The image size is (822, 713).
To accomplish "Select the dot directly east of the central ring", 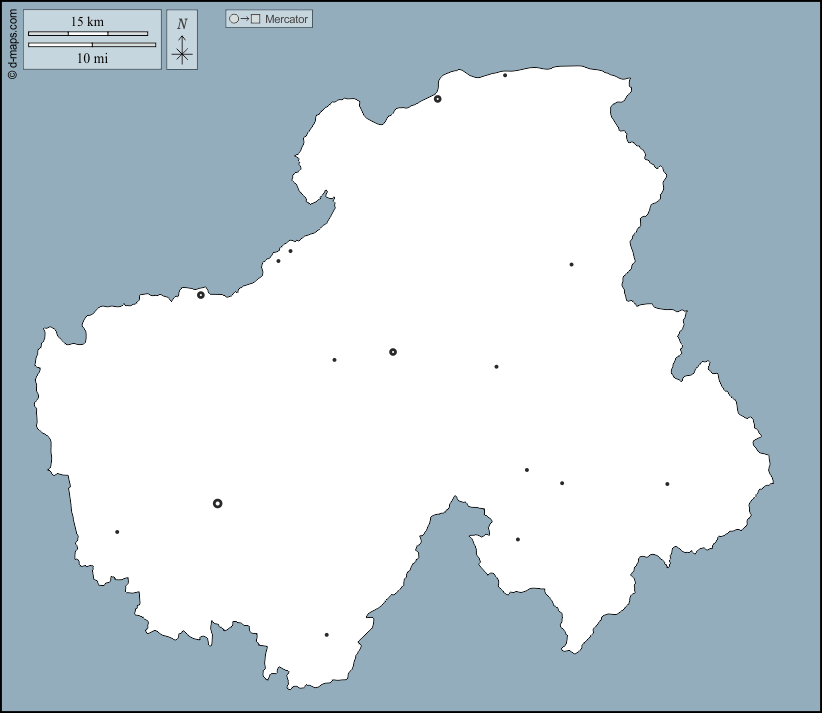I will 496,367.
